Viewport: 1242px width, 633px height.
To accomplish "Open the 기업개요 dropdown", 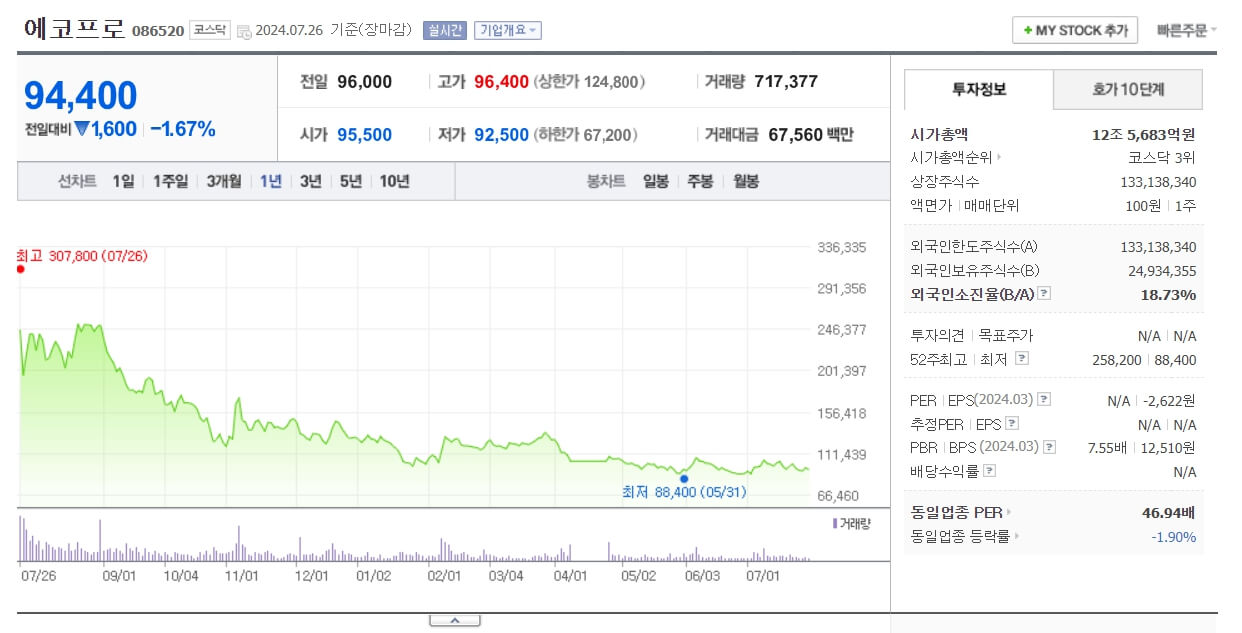I will point(508,30).
